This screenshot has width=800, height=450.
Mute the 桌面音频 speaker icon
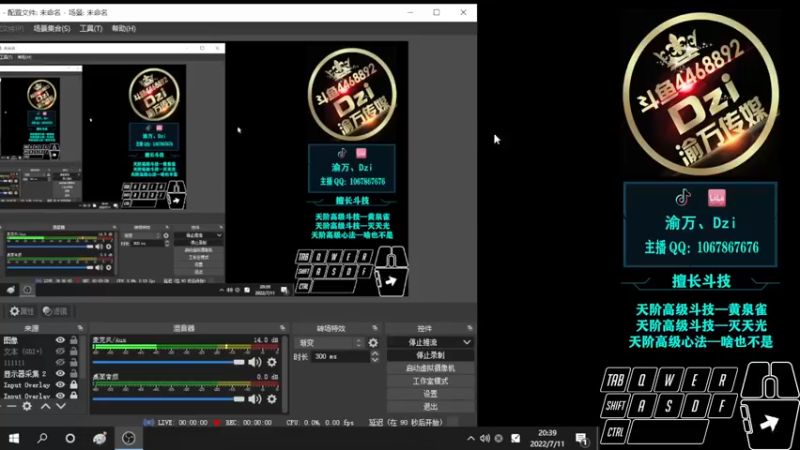(254, 399)
